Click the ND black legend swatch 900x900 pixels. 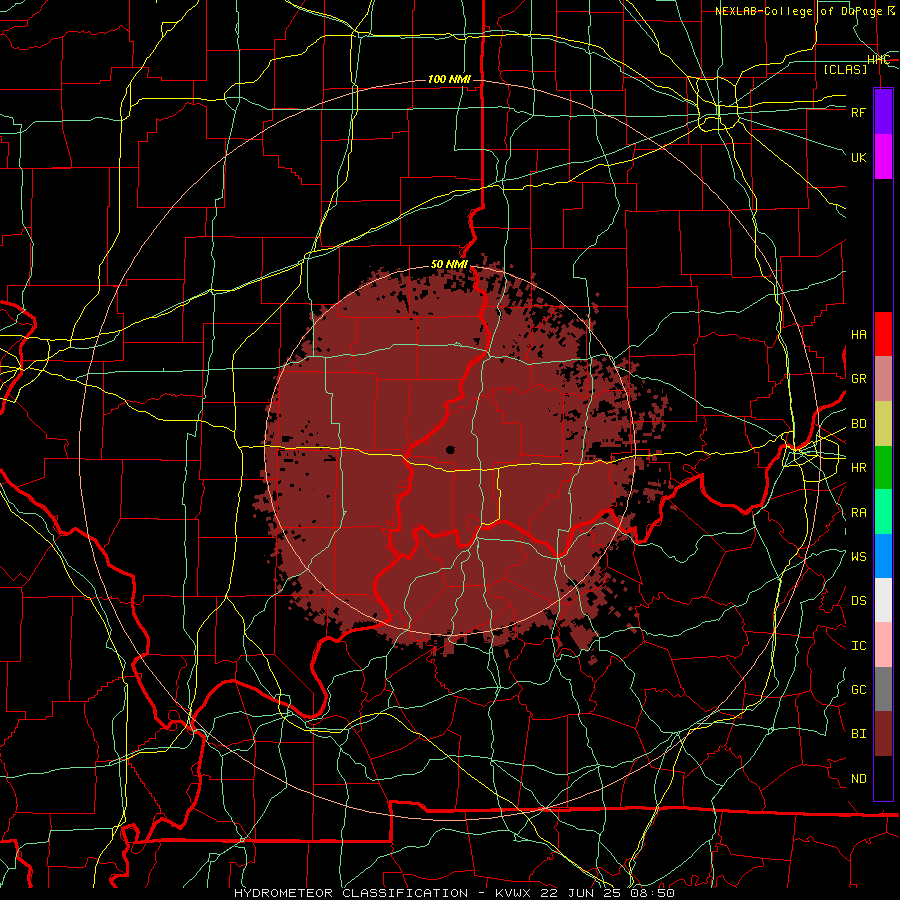click(883, 778)
